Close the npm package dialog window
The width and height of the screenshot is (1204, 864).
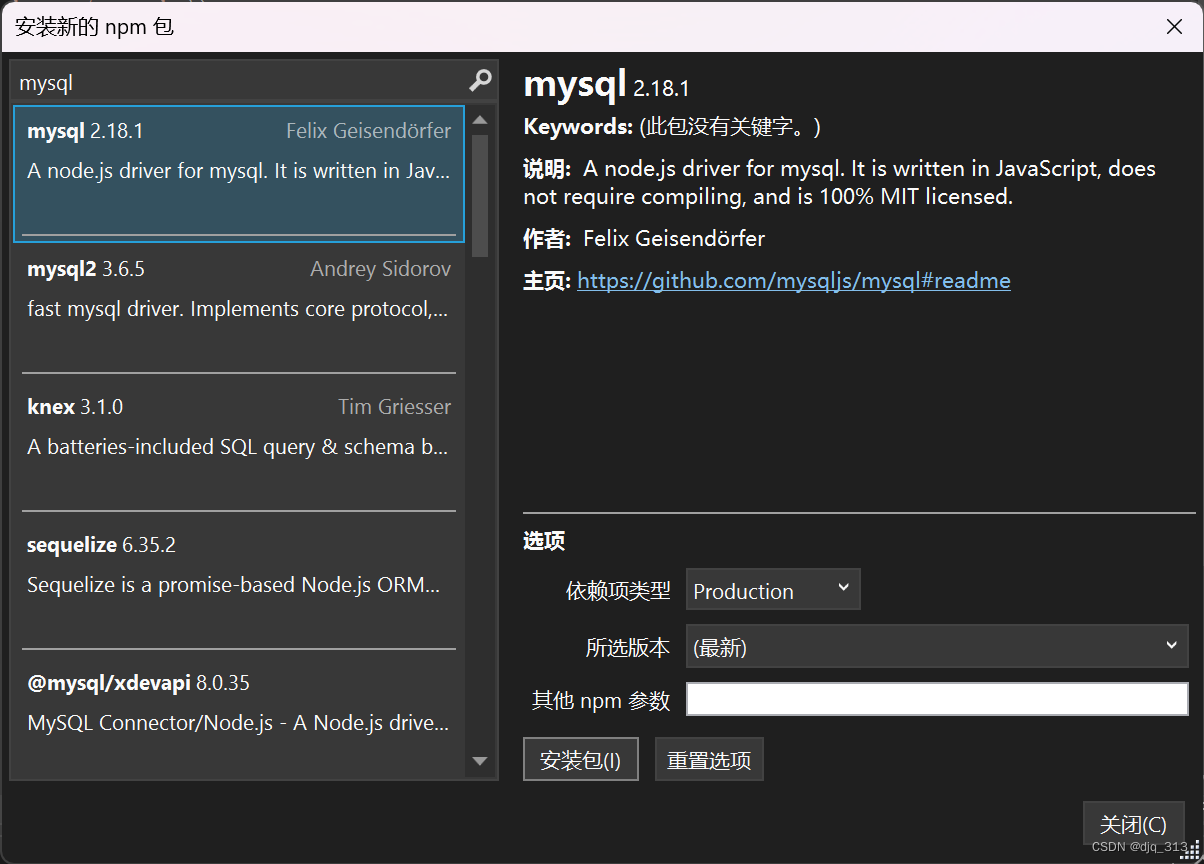pyautogui.click(x=1174, y=27)
